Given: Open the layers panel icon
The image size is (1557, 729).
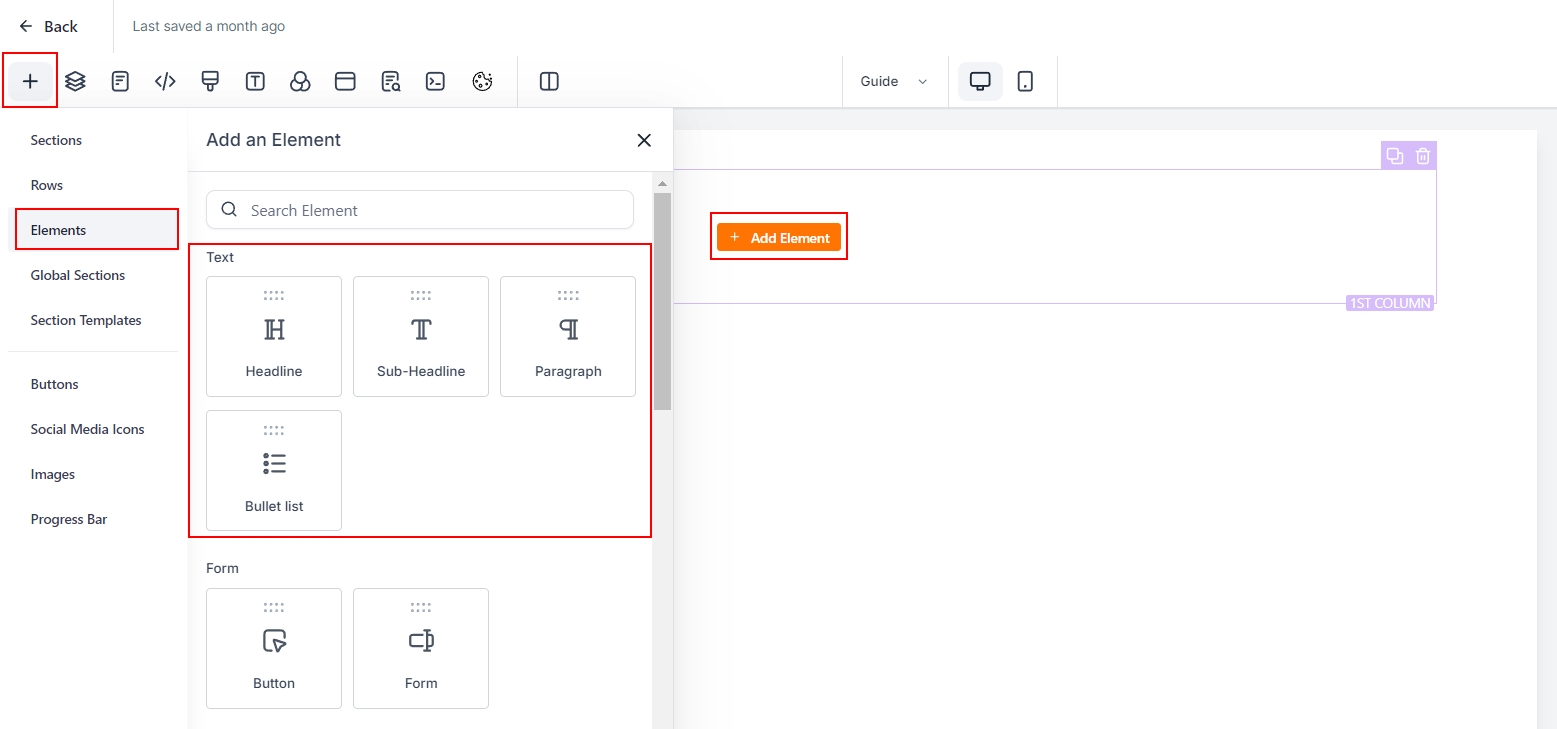Looking at the screenshot, I should (75, 81).
